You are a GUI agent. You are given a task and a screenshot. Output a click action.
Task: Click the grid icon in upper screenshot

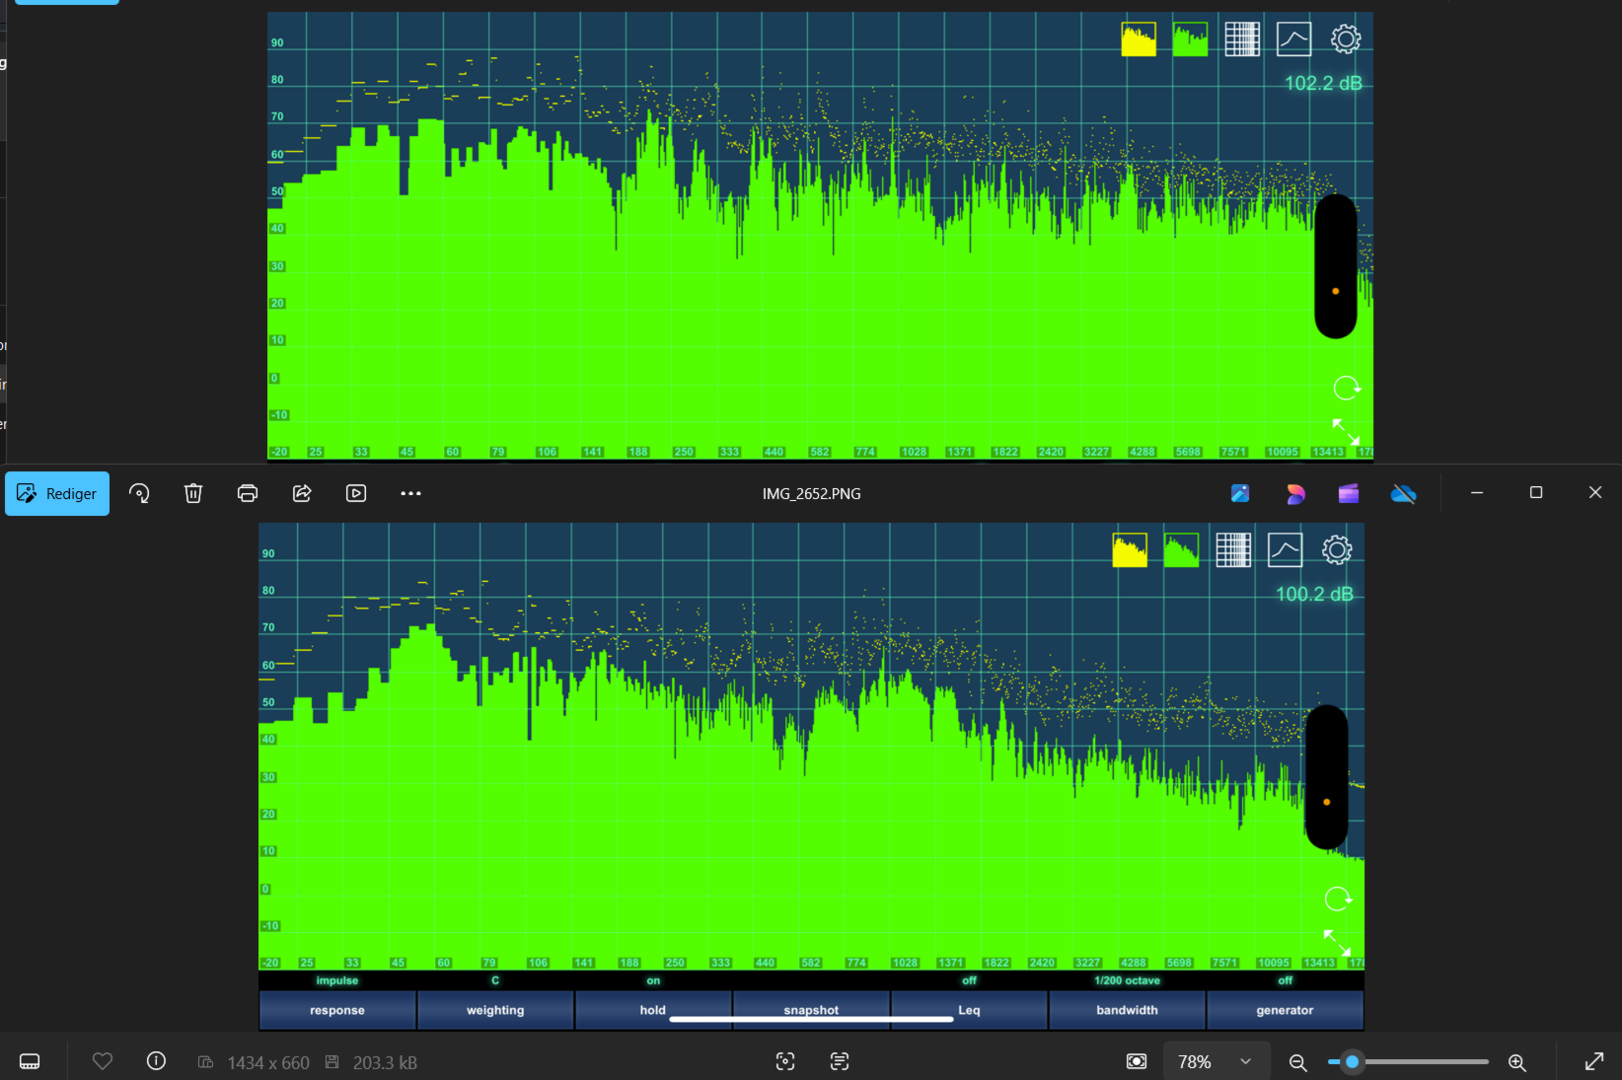pos(1242,40)
